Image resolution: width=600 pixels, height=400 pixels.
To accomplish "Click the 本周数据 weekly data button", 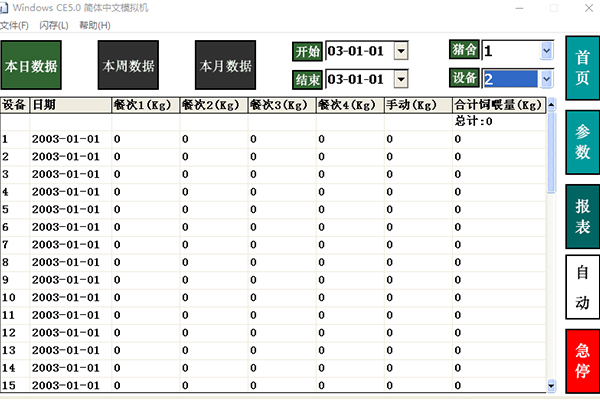I will click(128, 67).
